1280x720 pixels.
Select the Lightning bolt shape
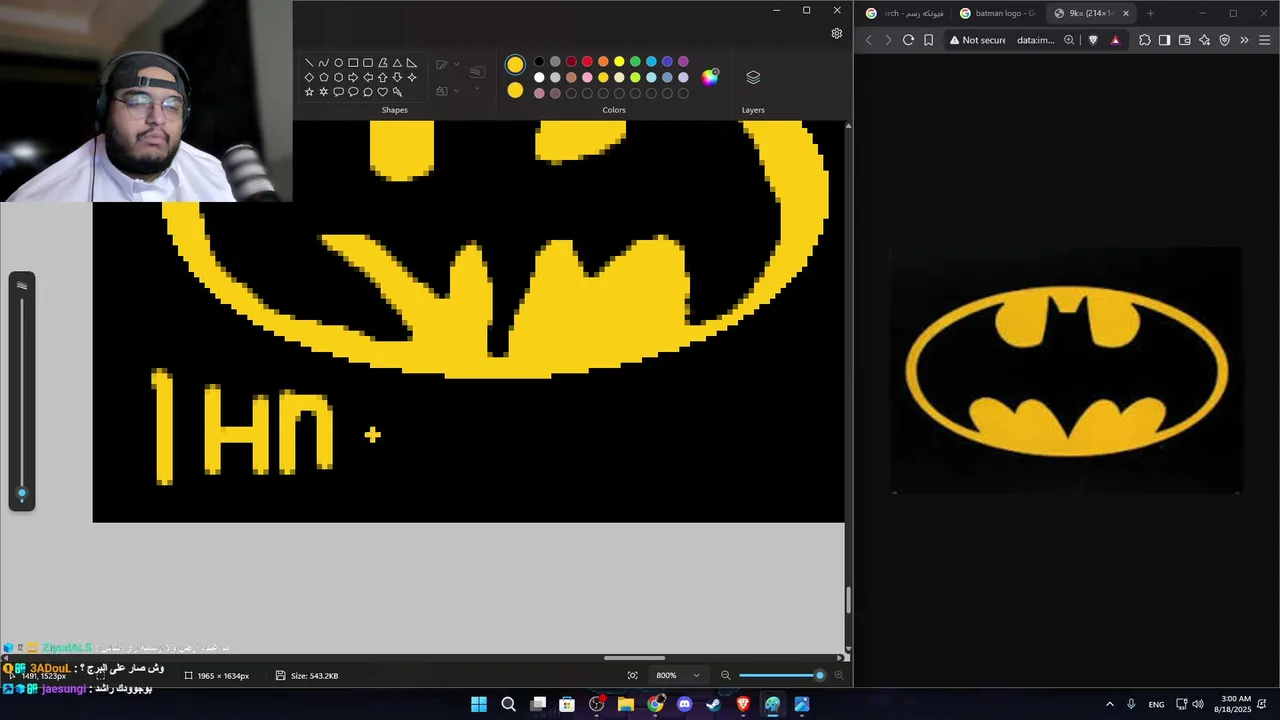[397, 92]
